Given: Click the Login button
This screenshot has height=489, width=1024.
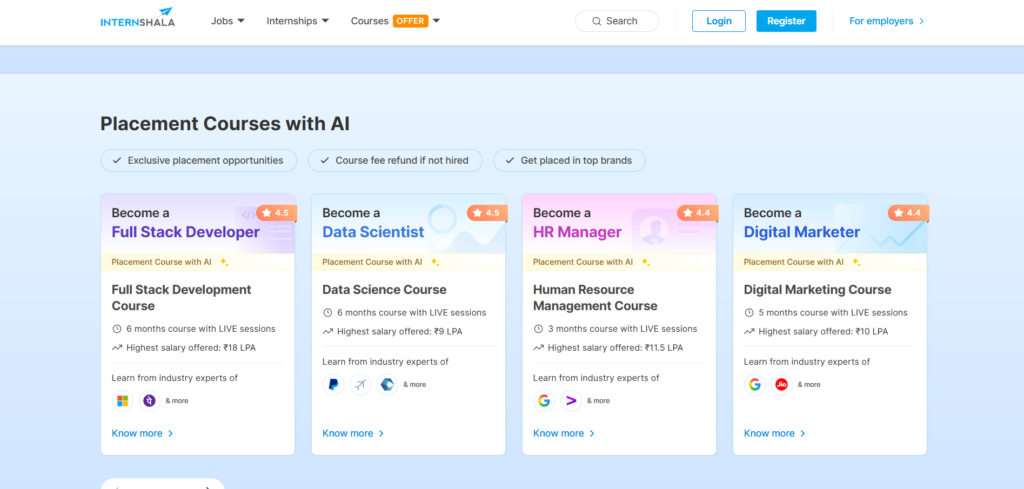Looking at the screenshot, I should [718, 21].
